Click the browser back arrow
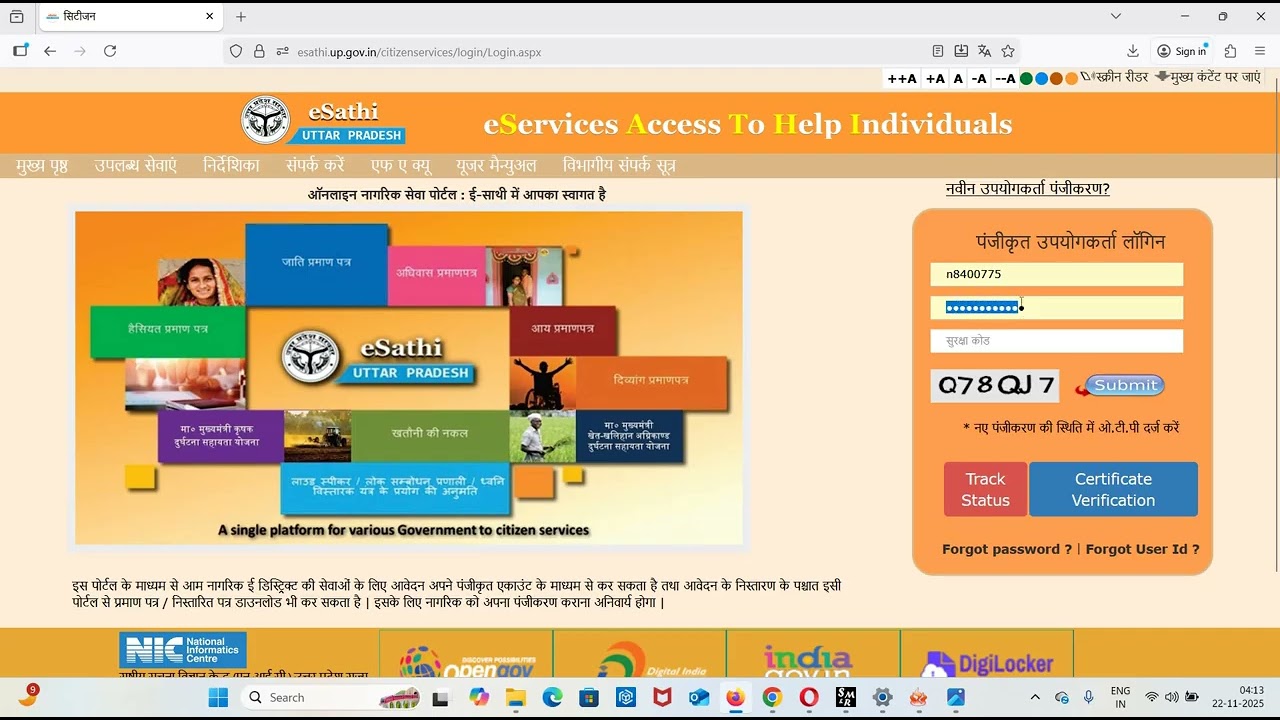The height and width of the screenshot is (720, 1280). [x=50, y=51]
